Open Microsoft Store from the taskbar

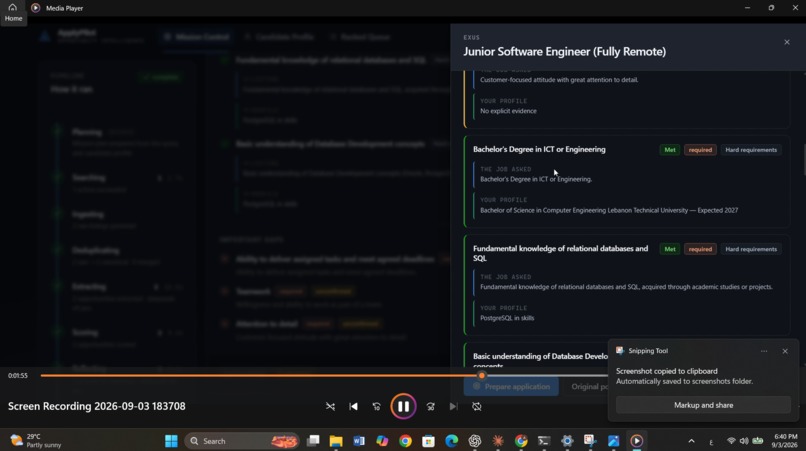point(428,441)
